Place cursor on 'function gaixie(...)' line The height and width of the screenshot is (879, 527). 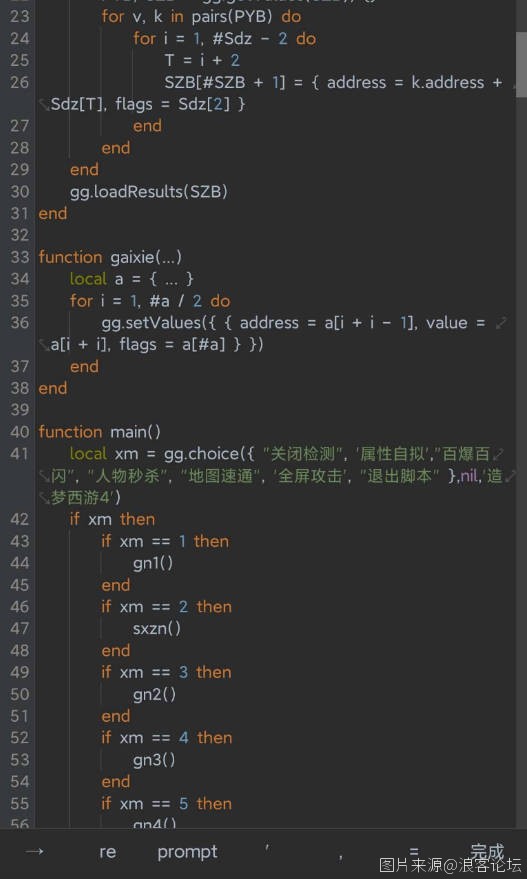110,257
